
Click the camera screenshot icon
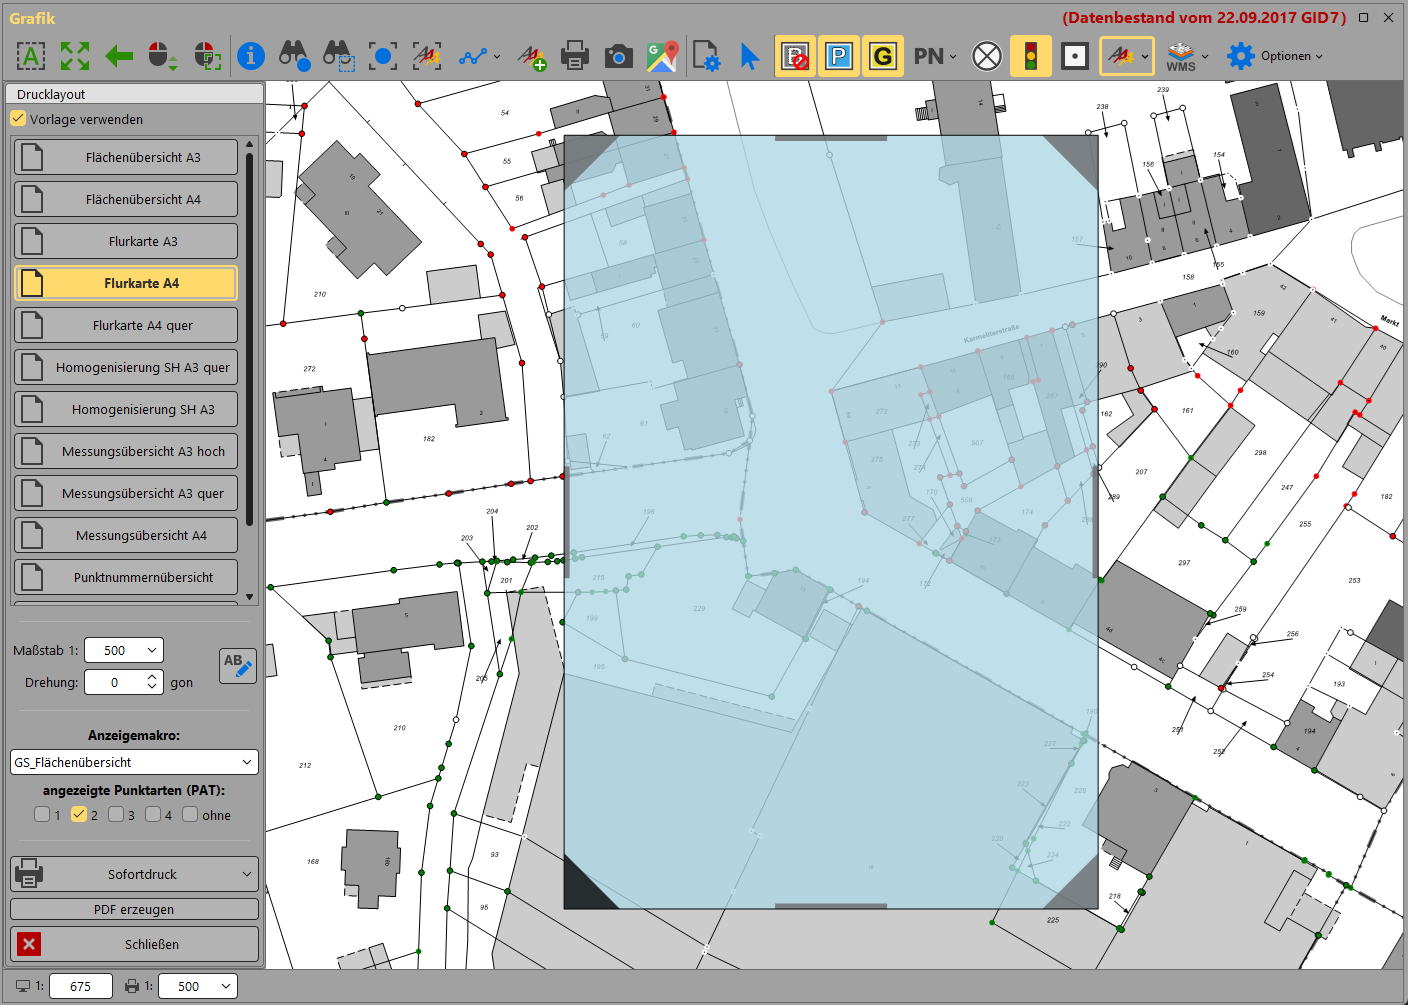619,56
